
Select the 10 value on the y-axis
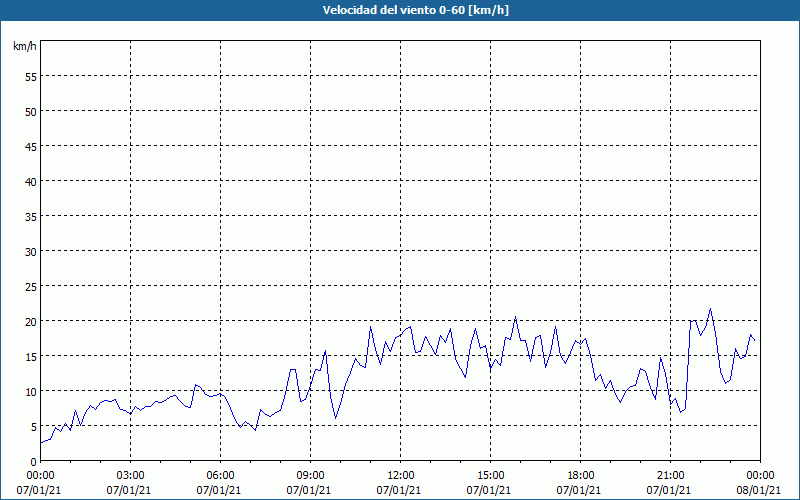[31, 391]
